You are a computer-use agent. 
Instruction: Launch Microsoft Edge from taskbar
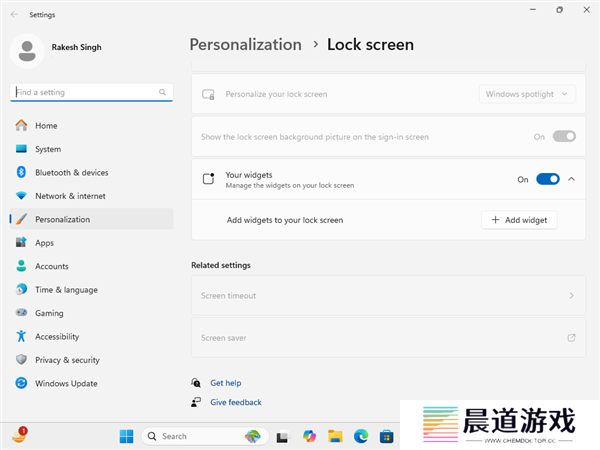361,436
